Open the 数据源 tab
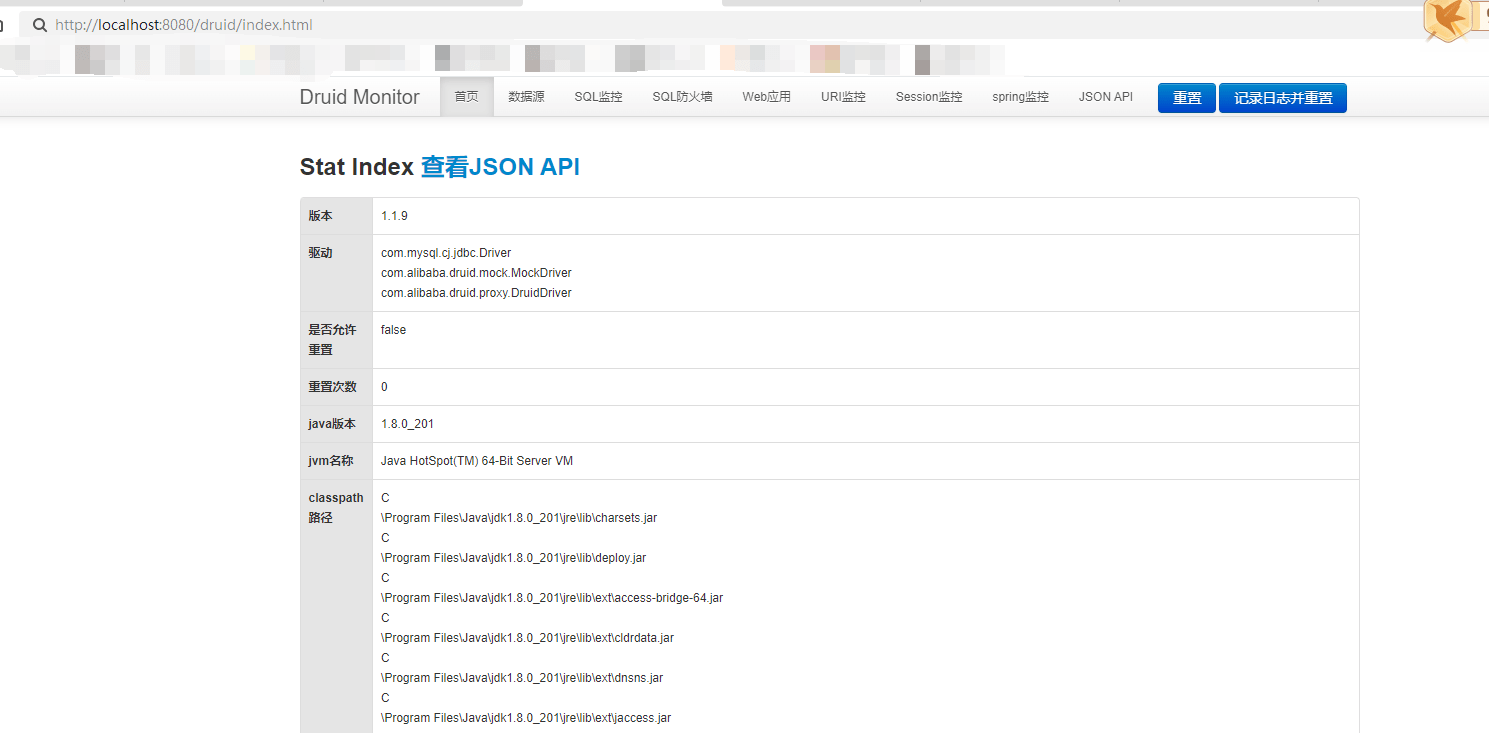Image resolution: width=1489 pixels, height=733 pixels. tap(526, 97)
